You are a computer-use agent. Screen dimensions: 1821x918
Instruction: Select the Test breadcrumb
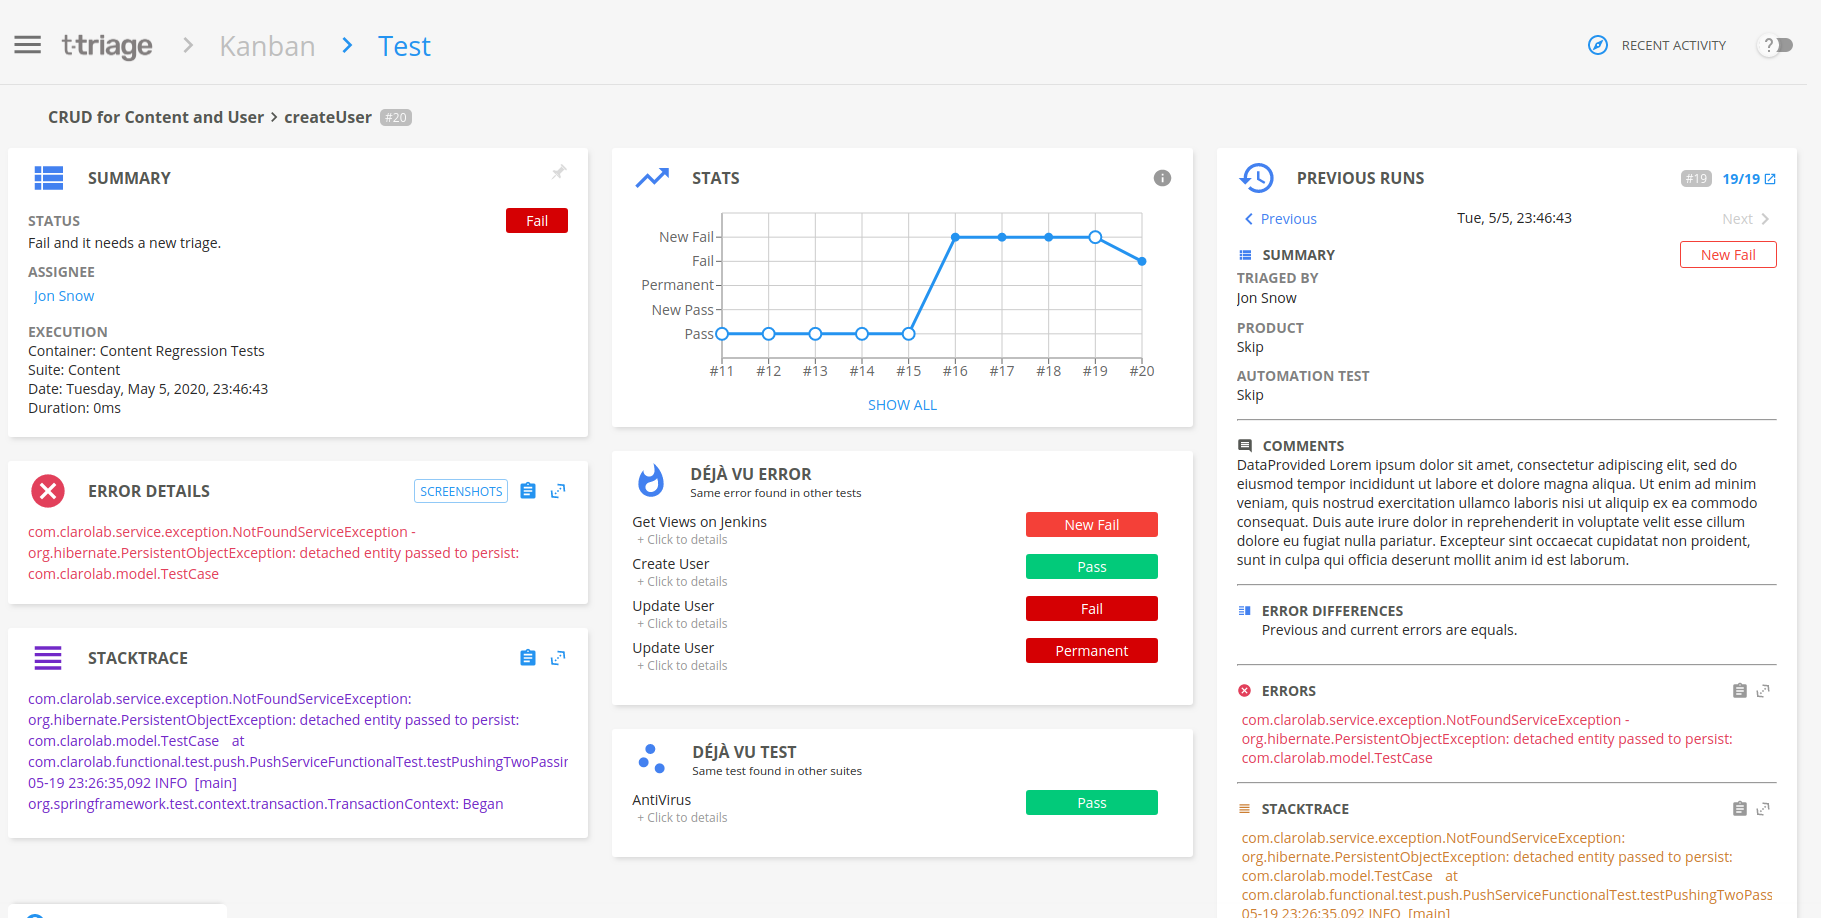point(404,46)
